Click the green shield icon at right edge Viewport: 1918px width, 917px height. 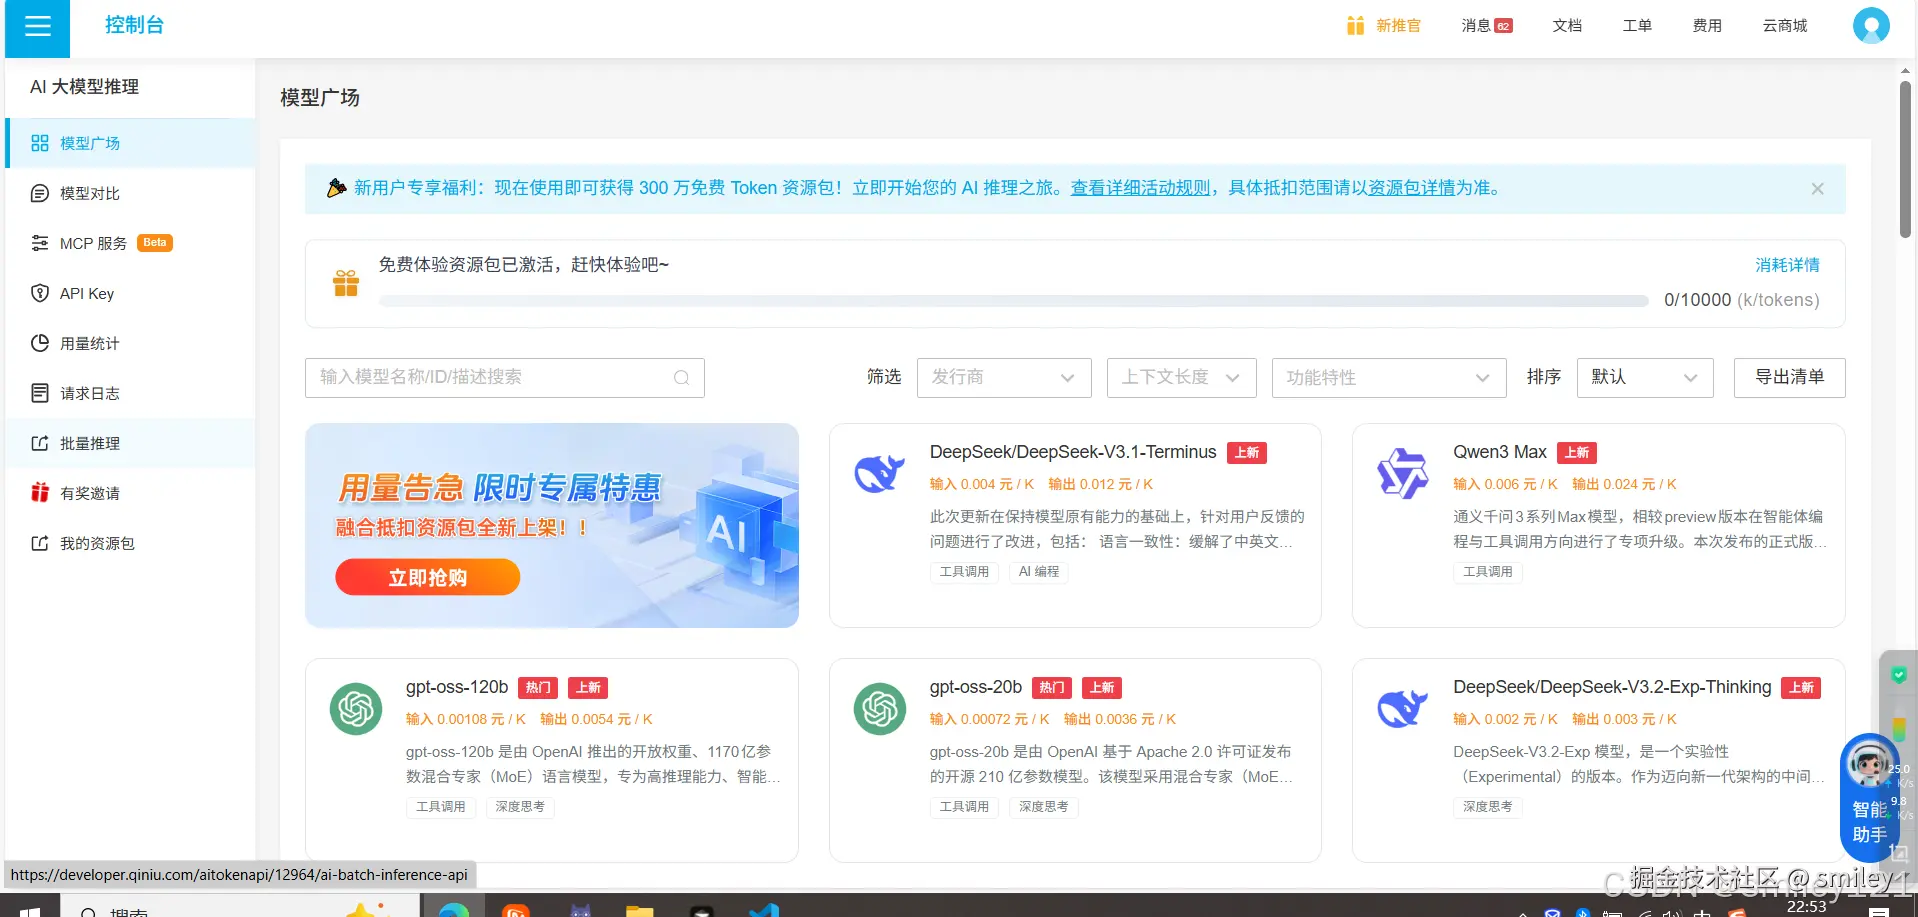click(1898, 675)
